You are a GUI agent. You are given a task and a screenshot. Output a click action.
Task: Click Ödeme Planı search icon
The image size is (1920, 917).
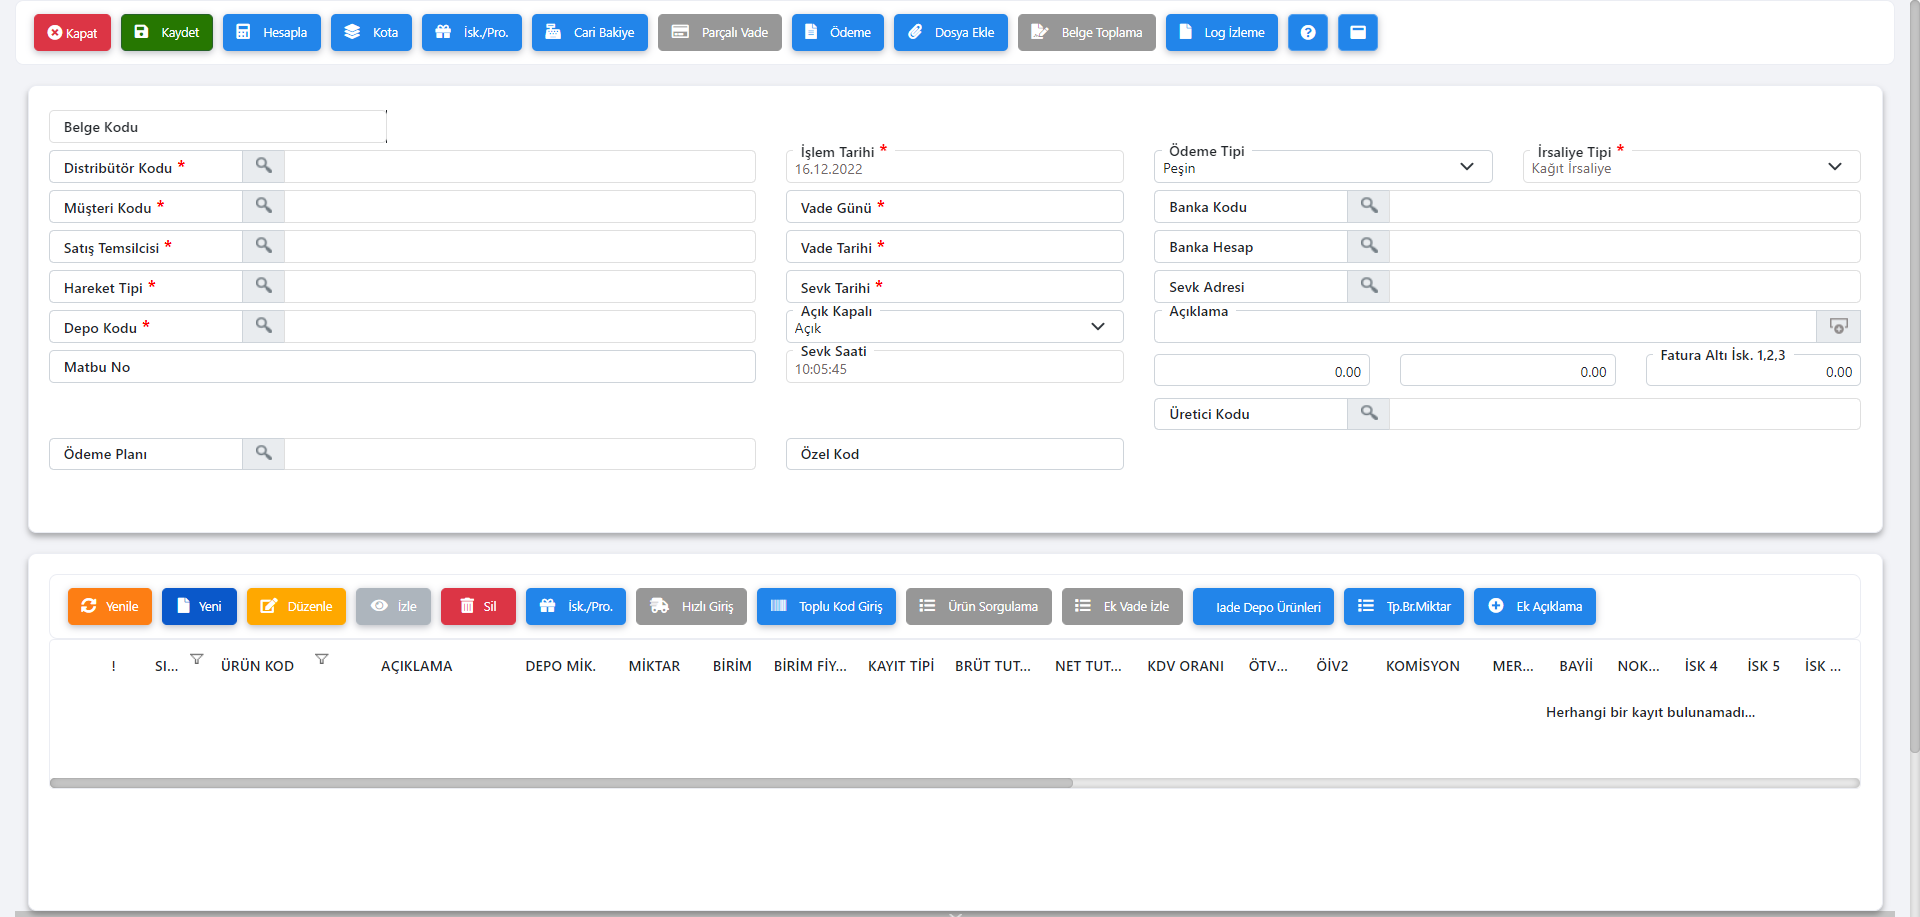pos(263,453)
